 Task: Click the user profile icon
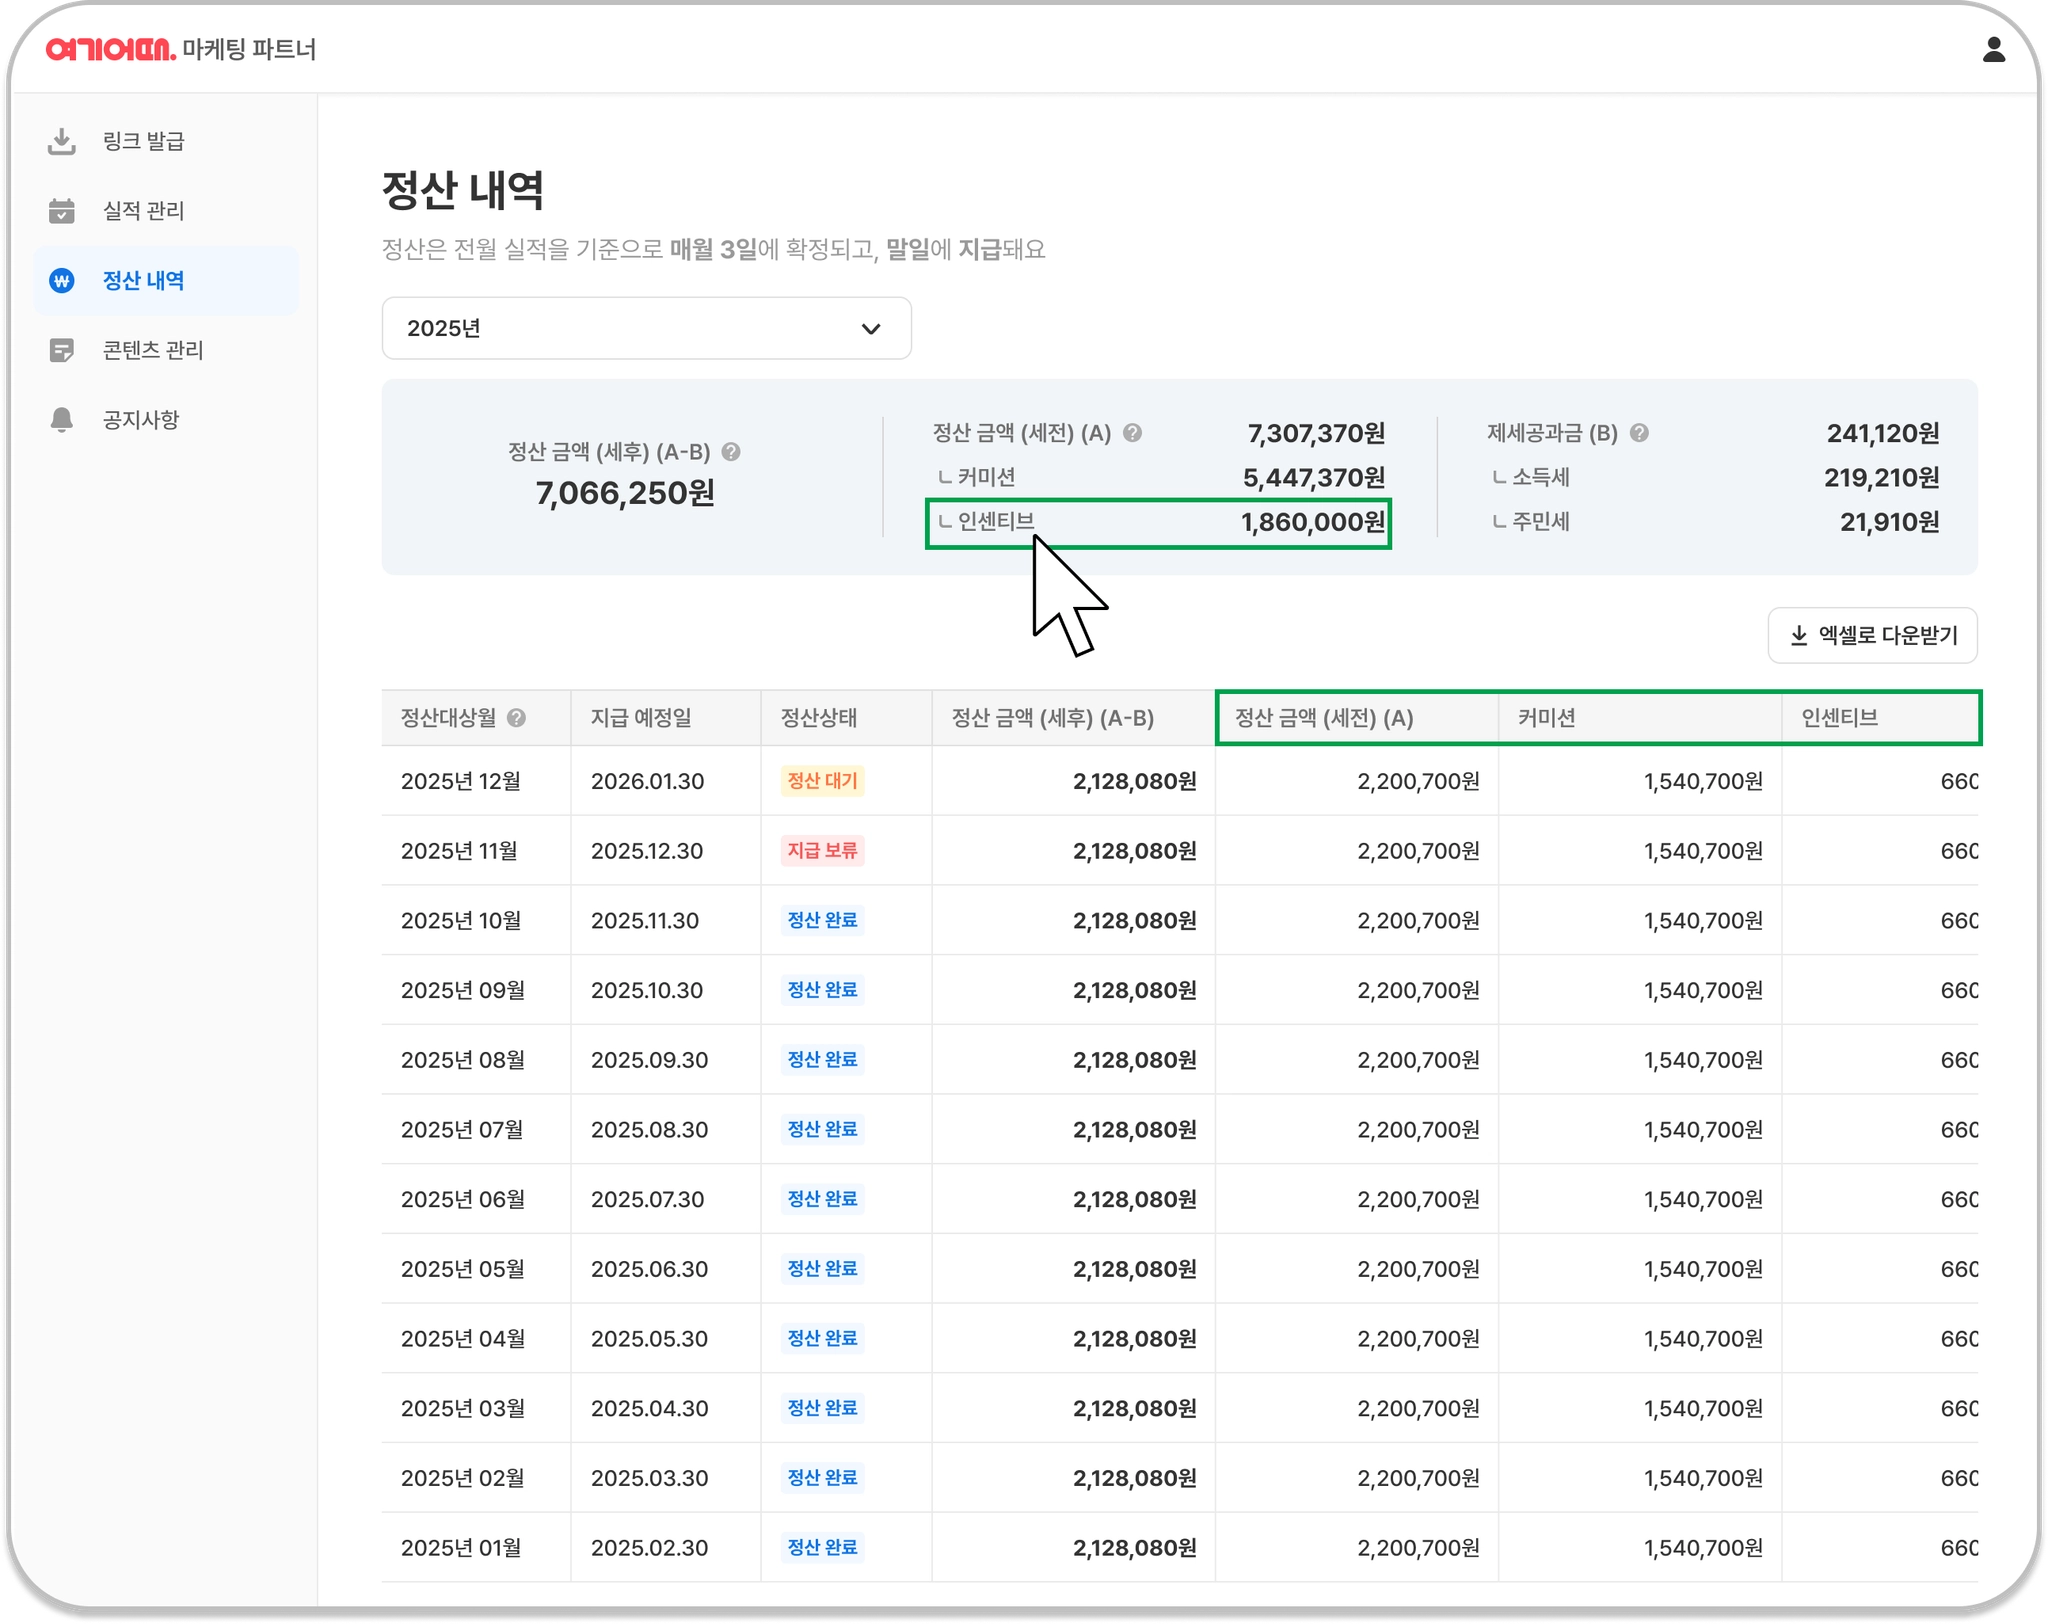click(1993, 50)
